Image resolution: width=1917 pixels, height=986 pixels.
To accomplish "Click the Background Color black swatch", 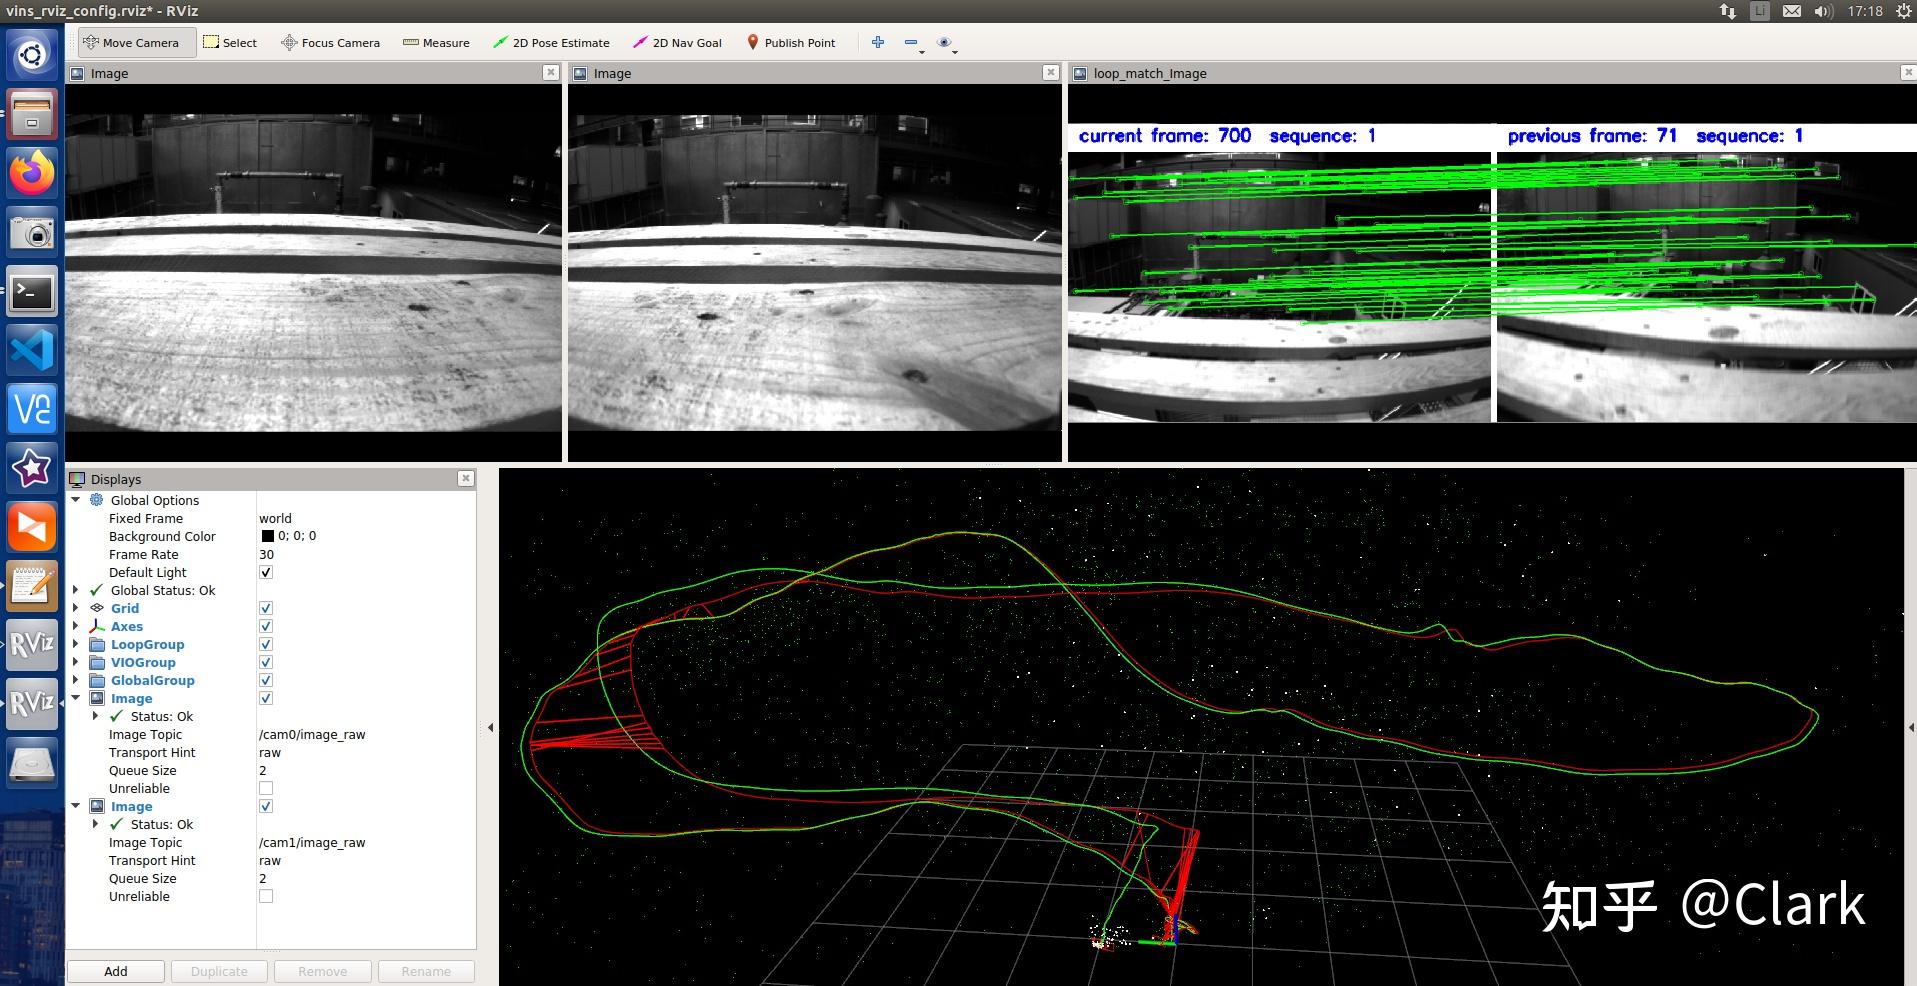I will point(267,537).
